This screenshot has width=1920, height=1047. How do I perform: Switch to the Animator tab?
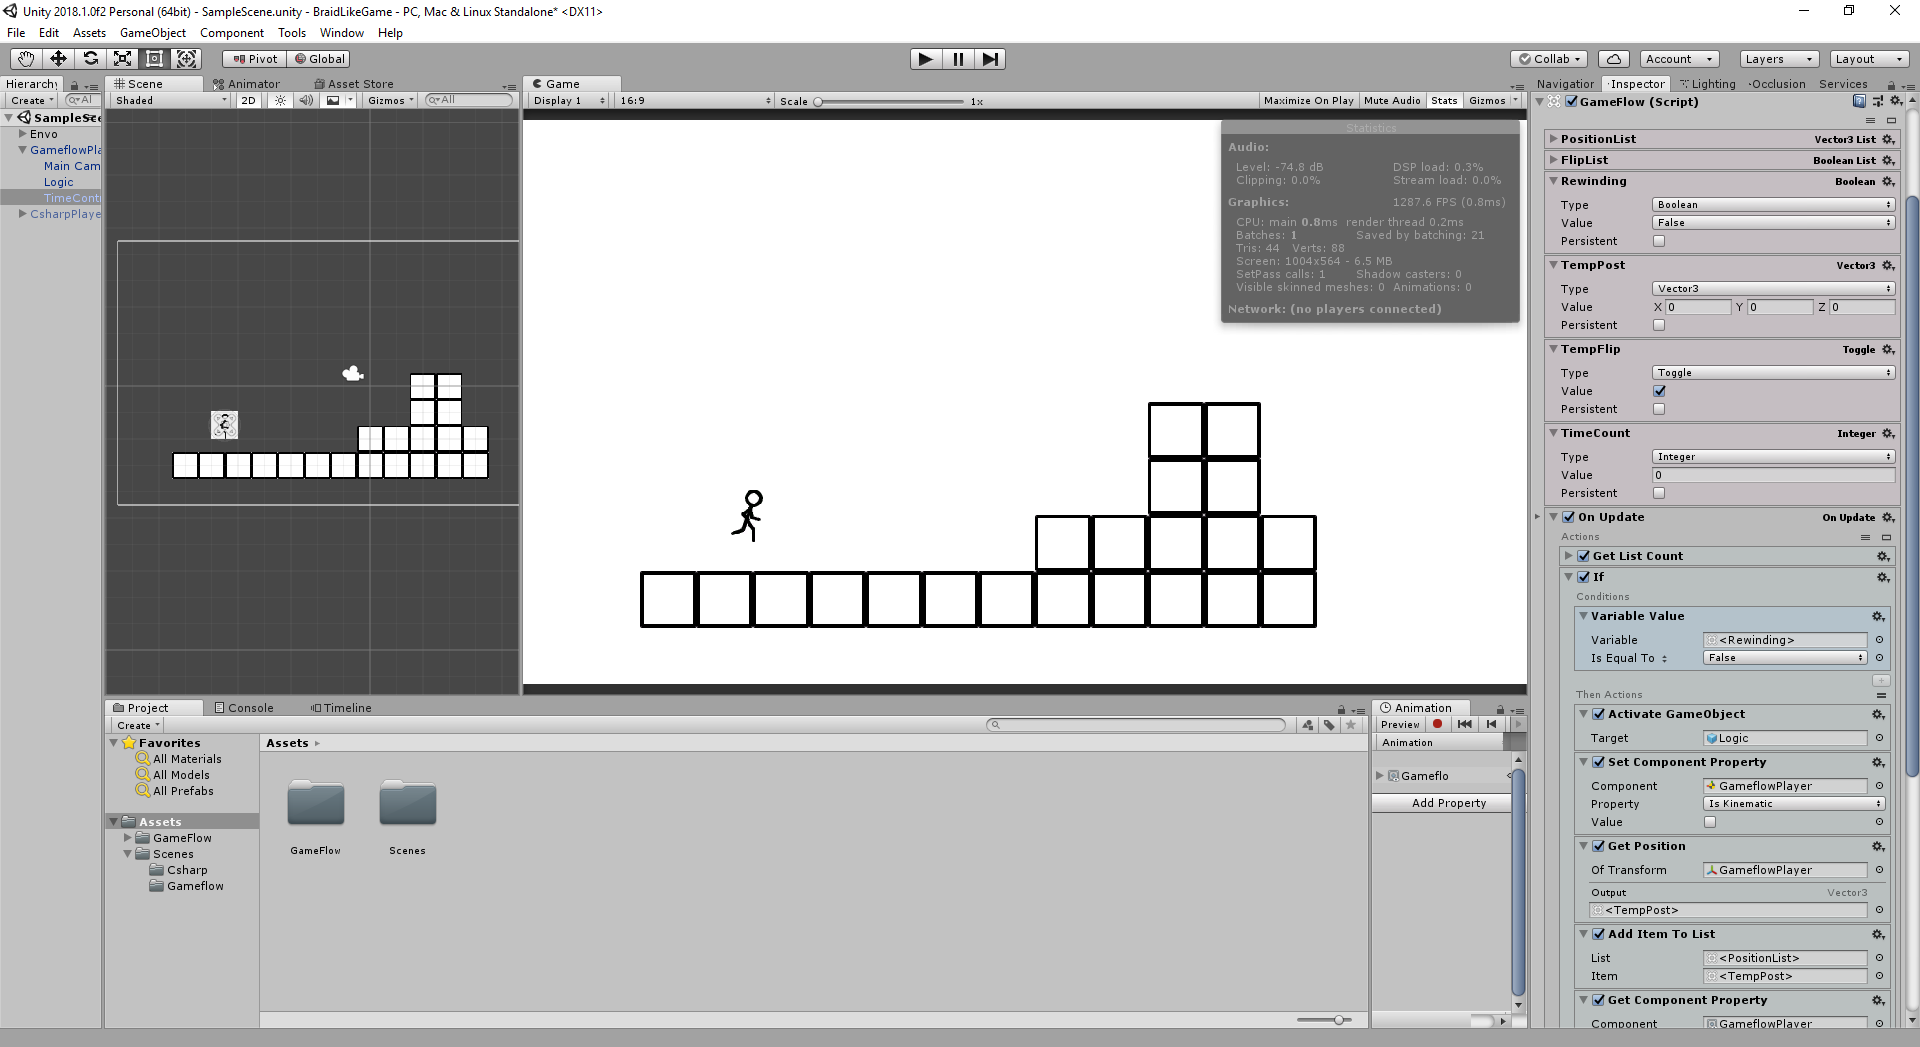[246, 84]
